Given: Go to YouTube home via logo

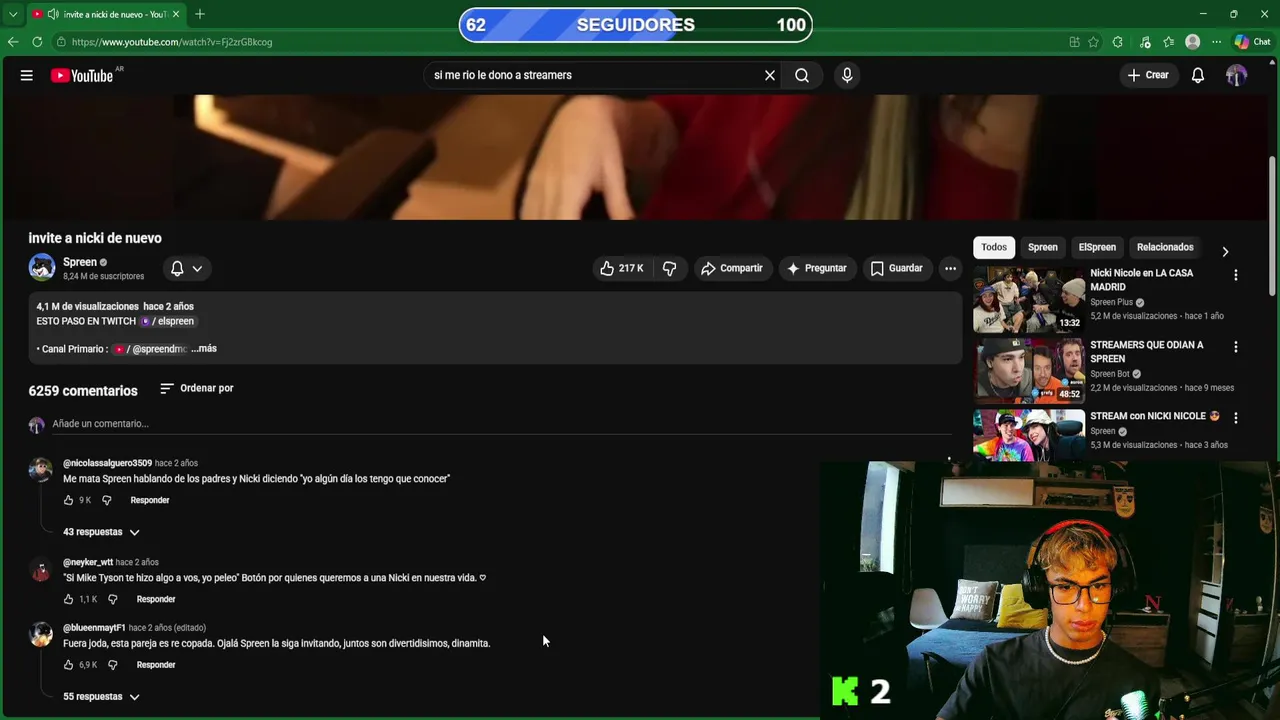Looking at the screenshot, I should coord(82,75).
